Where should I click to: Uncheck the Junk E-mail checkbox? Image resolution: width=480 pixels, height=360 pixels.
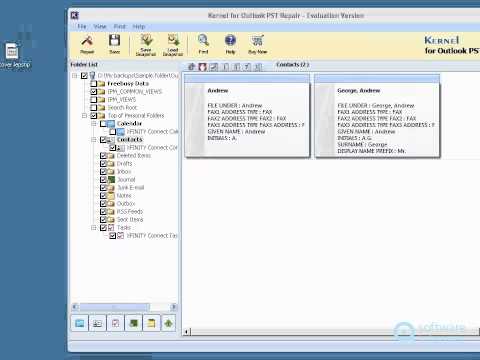click(x=103, y=188)
